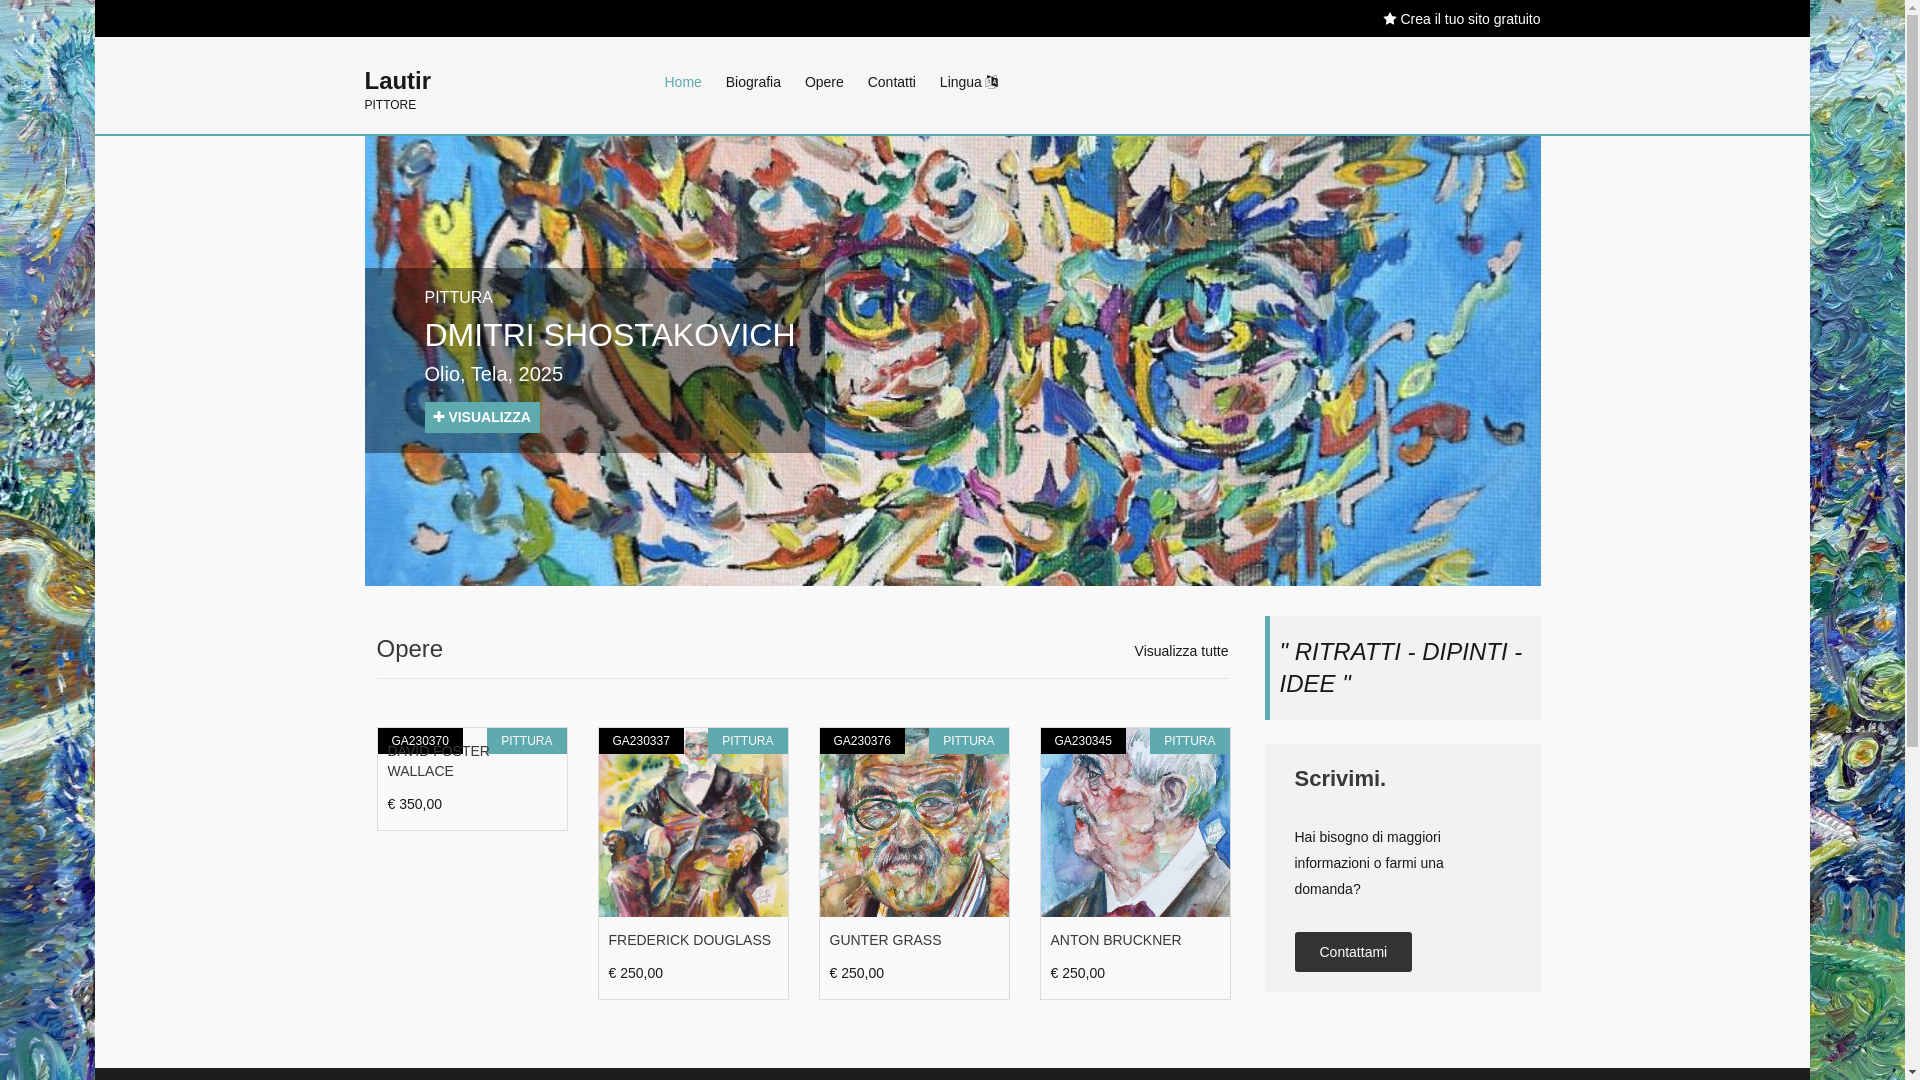
Task: Click Visualizza tutte link
Action: [x=1181, y=651]
